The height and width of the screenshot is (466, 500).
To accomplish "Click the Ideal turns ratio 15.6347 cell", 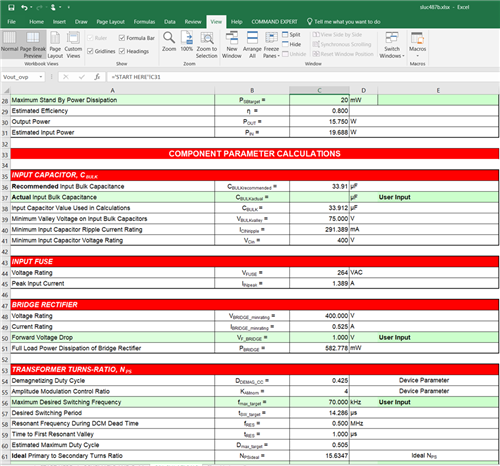I will [319, 456].
